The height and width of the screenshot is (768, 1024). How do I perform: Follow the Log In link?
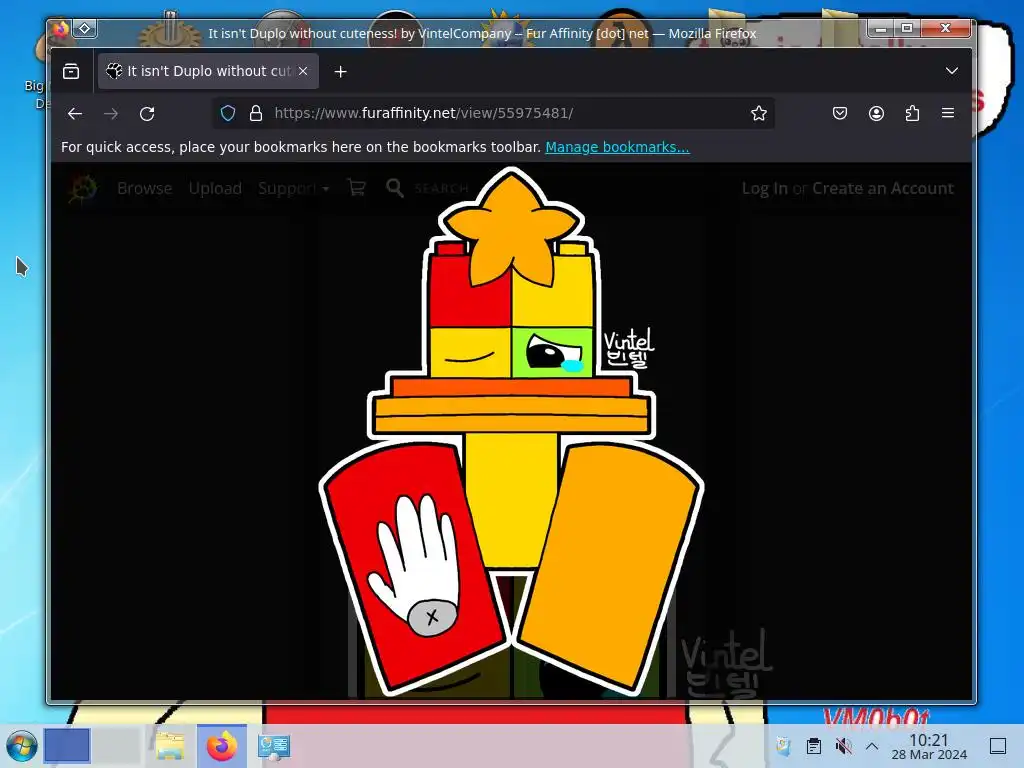(x=765, y=188)
